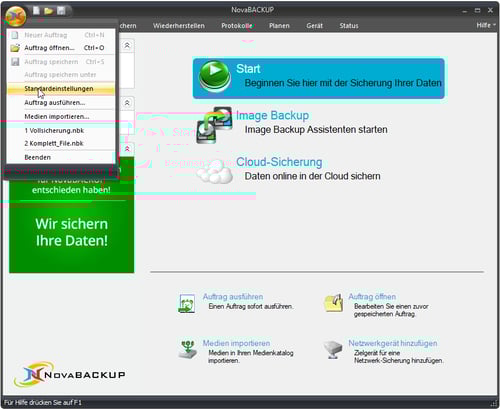Click the Auftrag ausführen link at bottom
This screenshot has width=500, height=410.
(233, 297)
